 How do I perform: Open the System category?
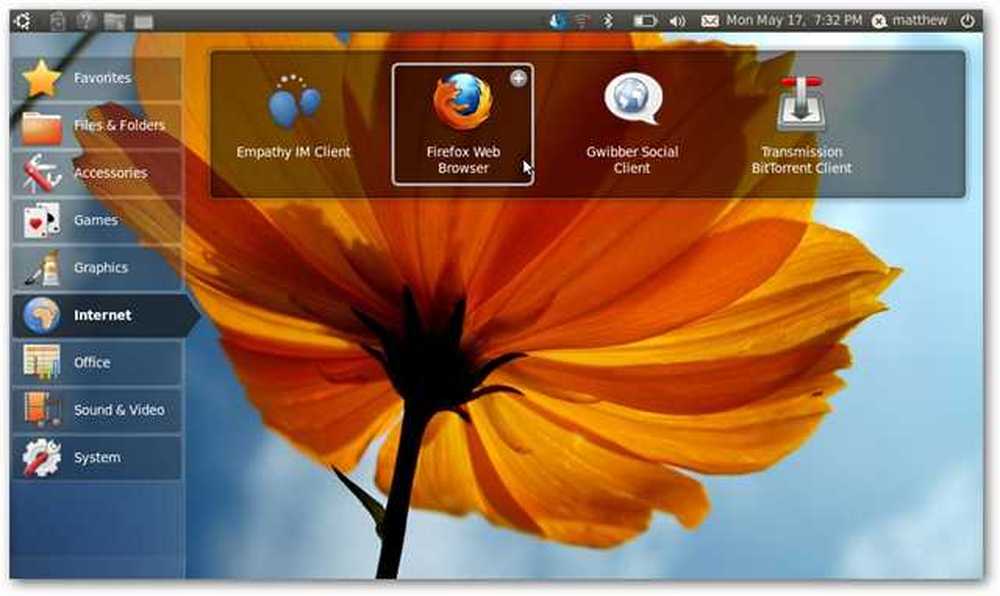coord(97,458)
